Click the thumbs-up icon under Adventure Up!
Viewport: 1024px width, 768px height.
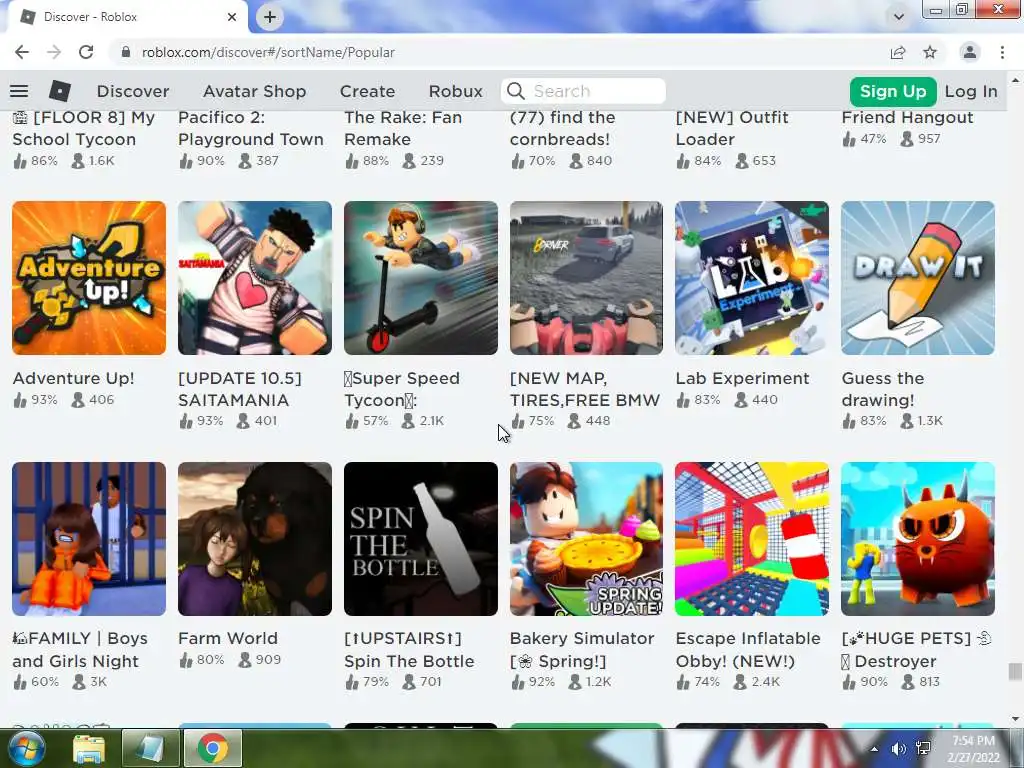[x=20, y=400]
